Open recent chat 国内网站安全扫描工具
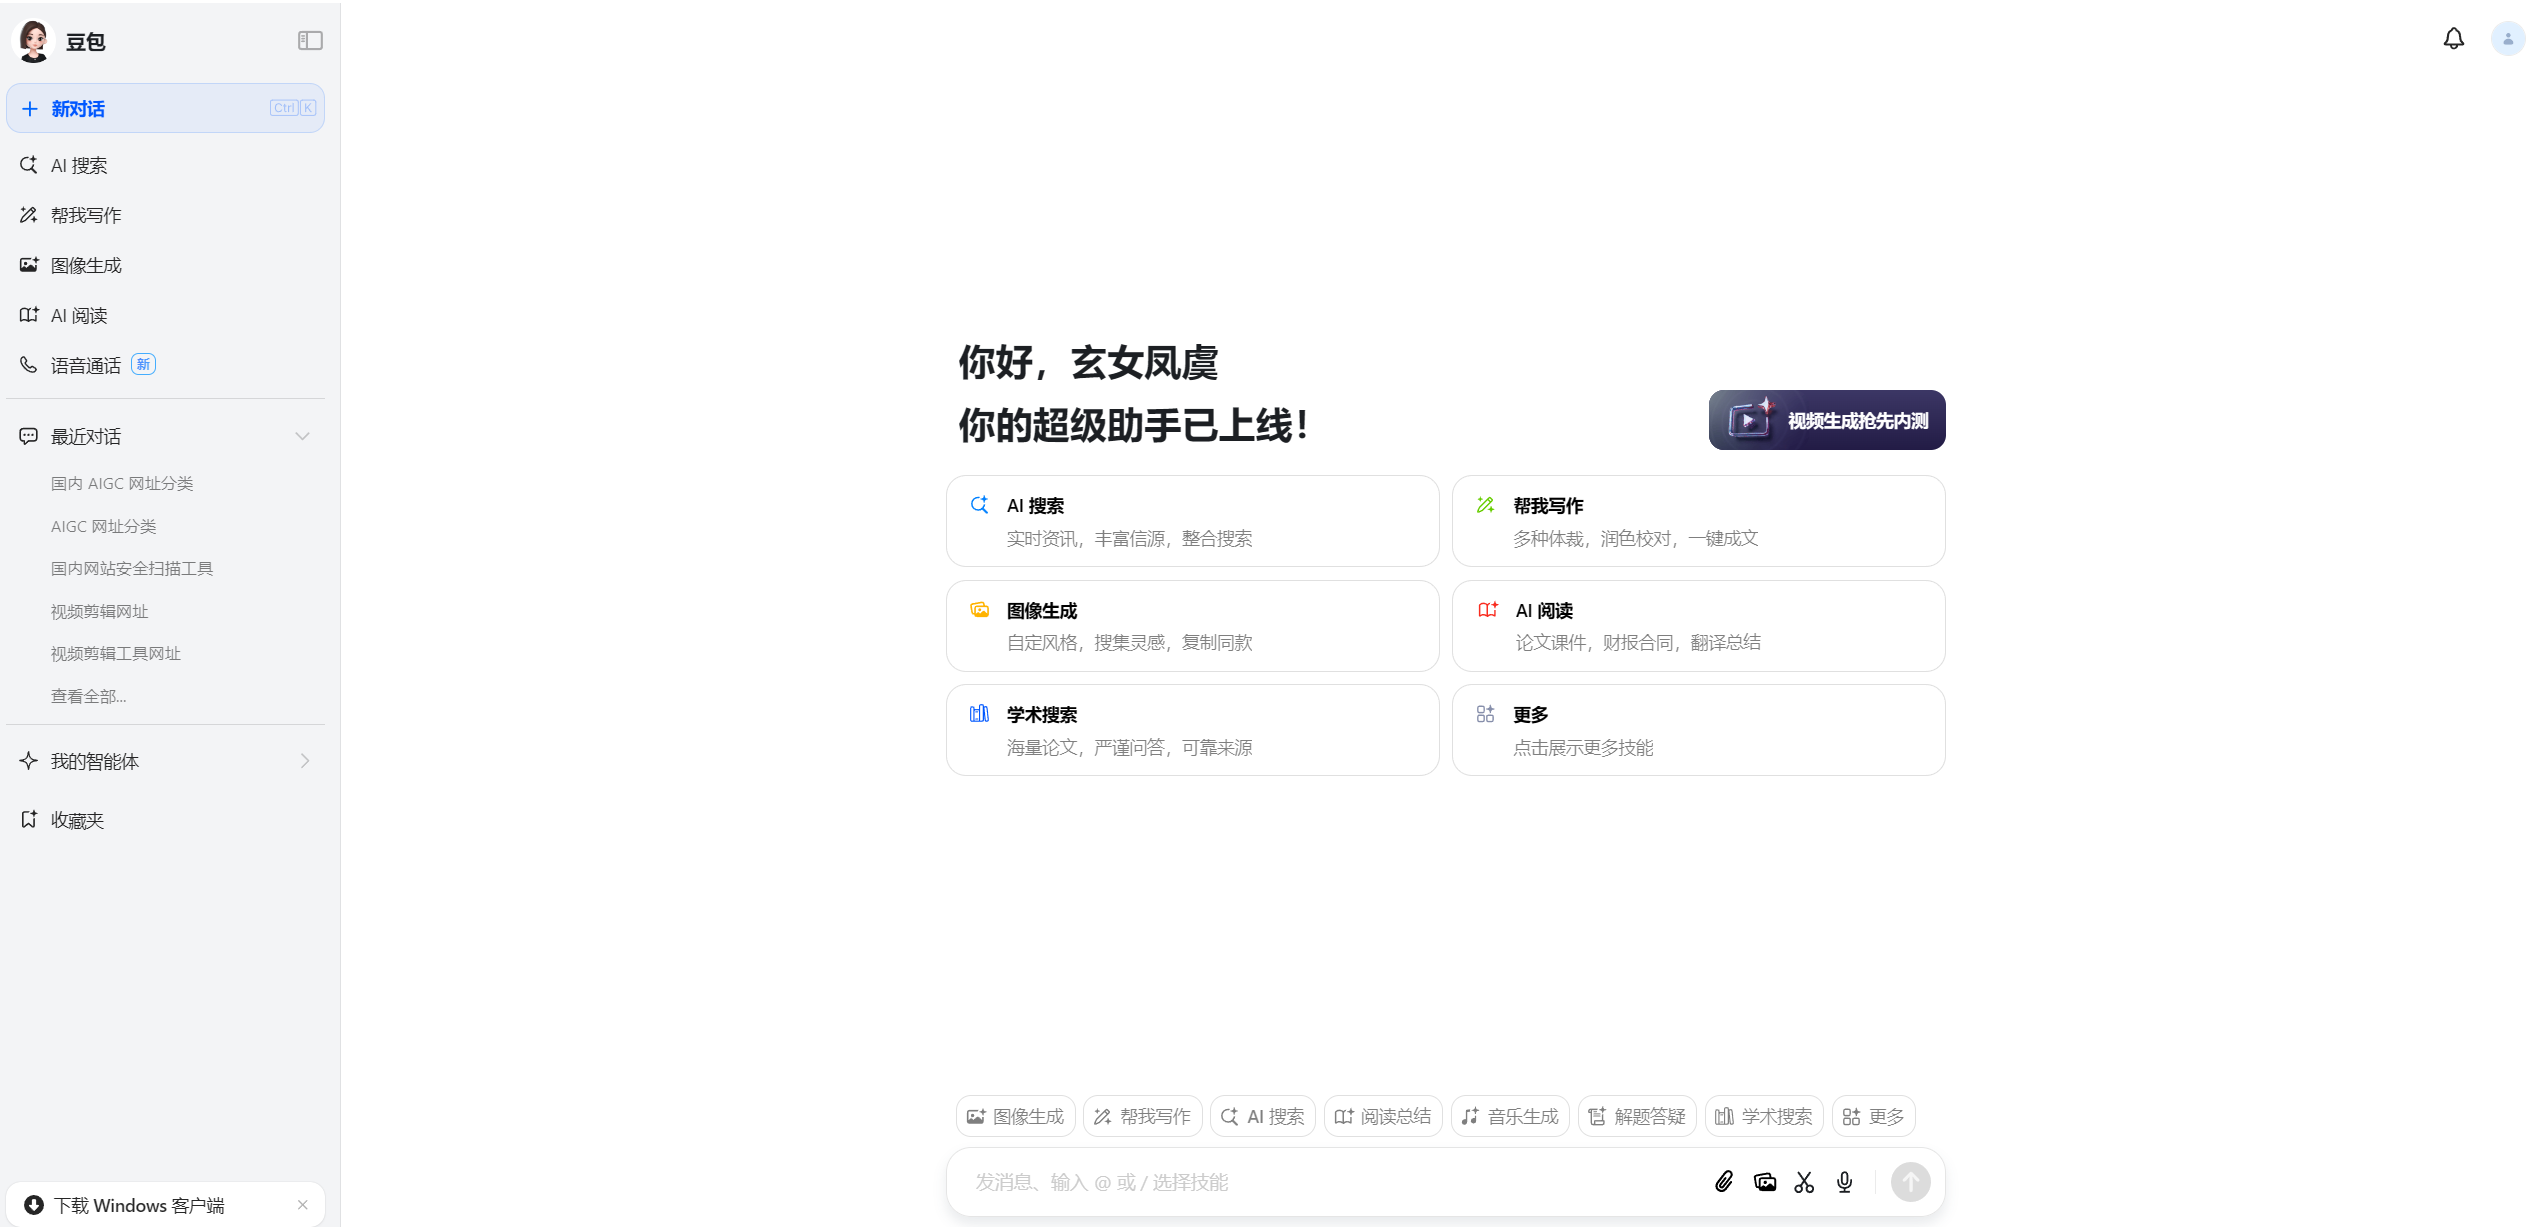The image size is (2533, 1227). (132, 568)
